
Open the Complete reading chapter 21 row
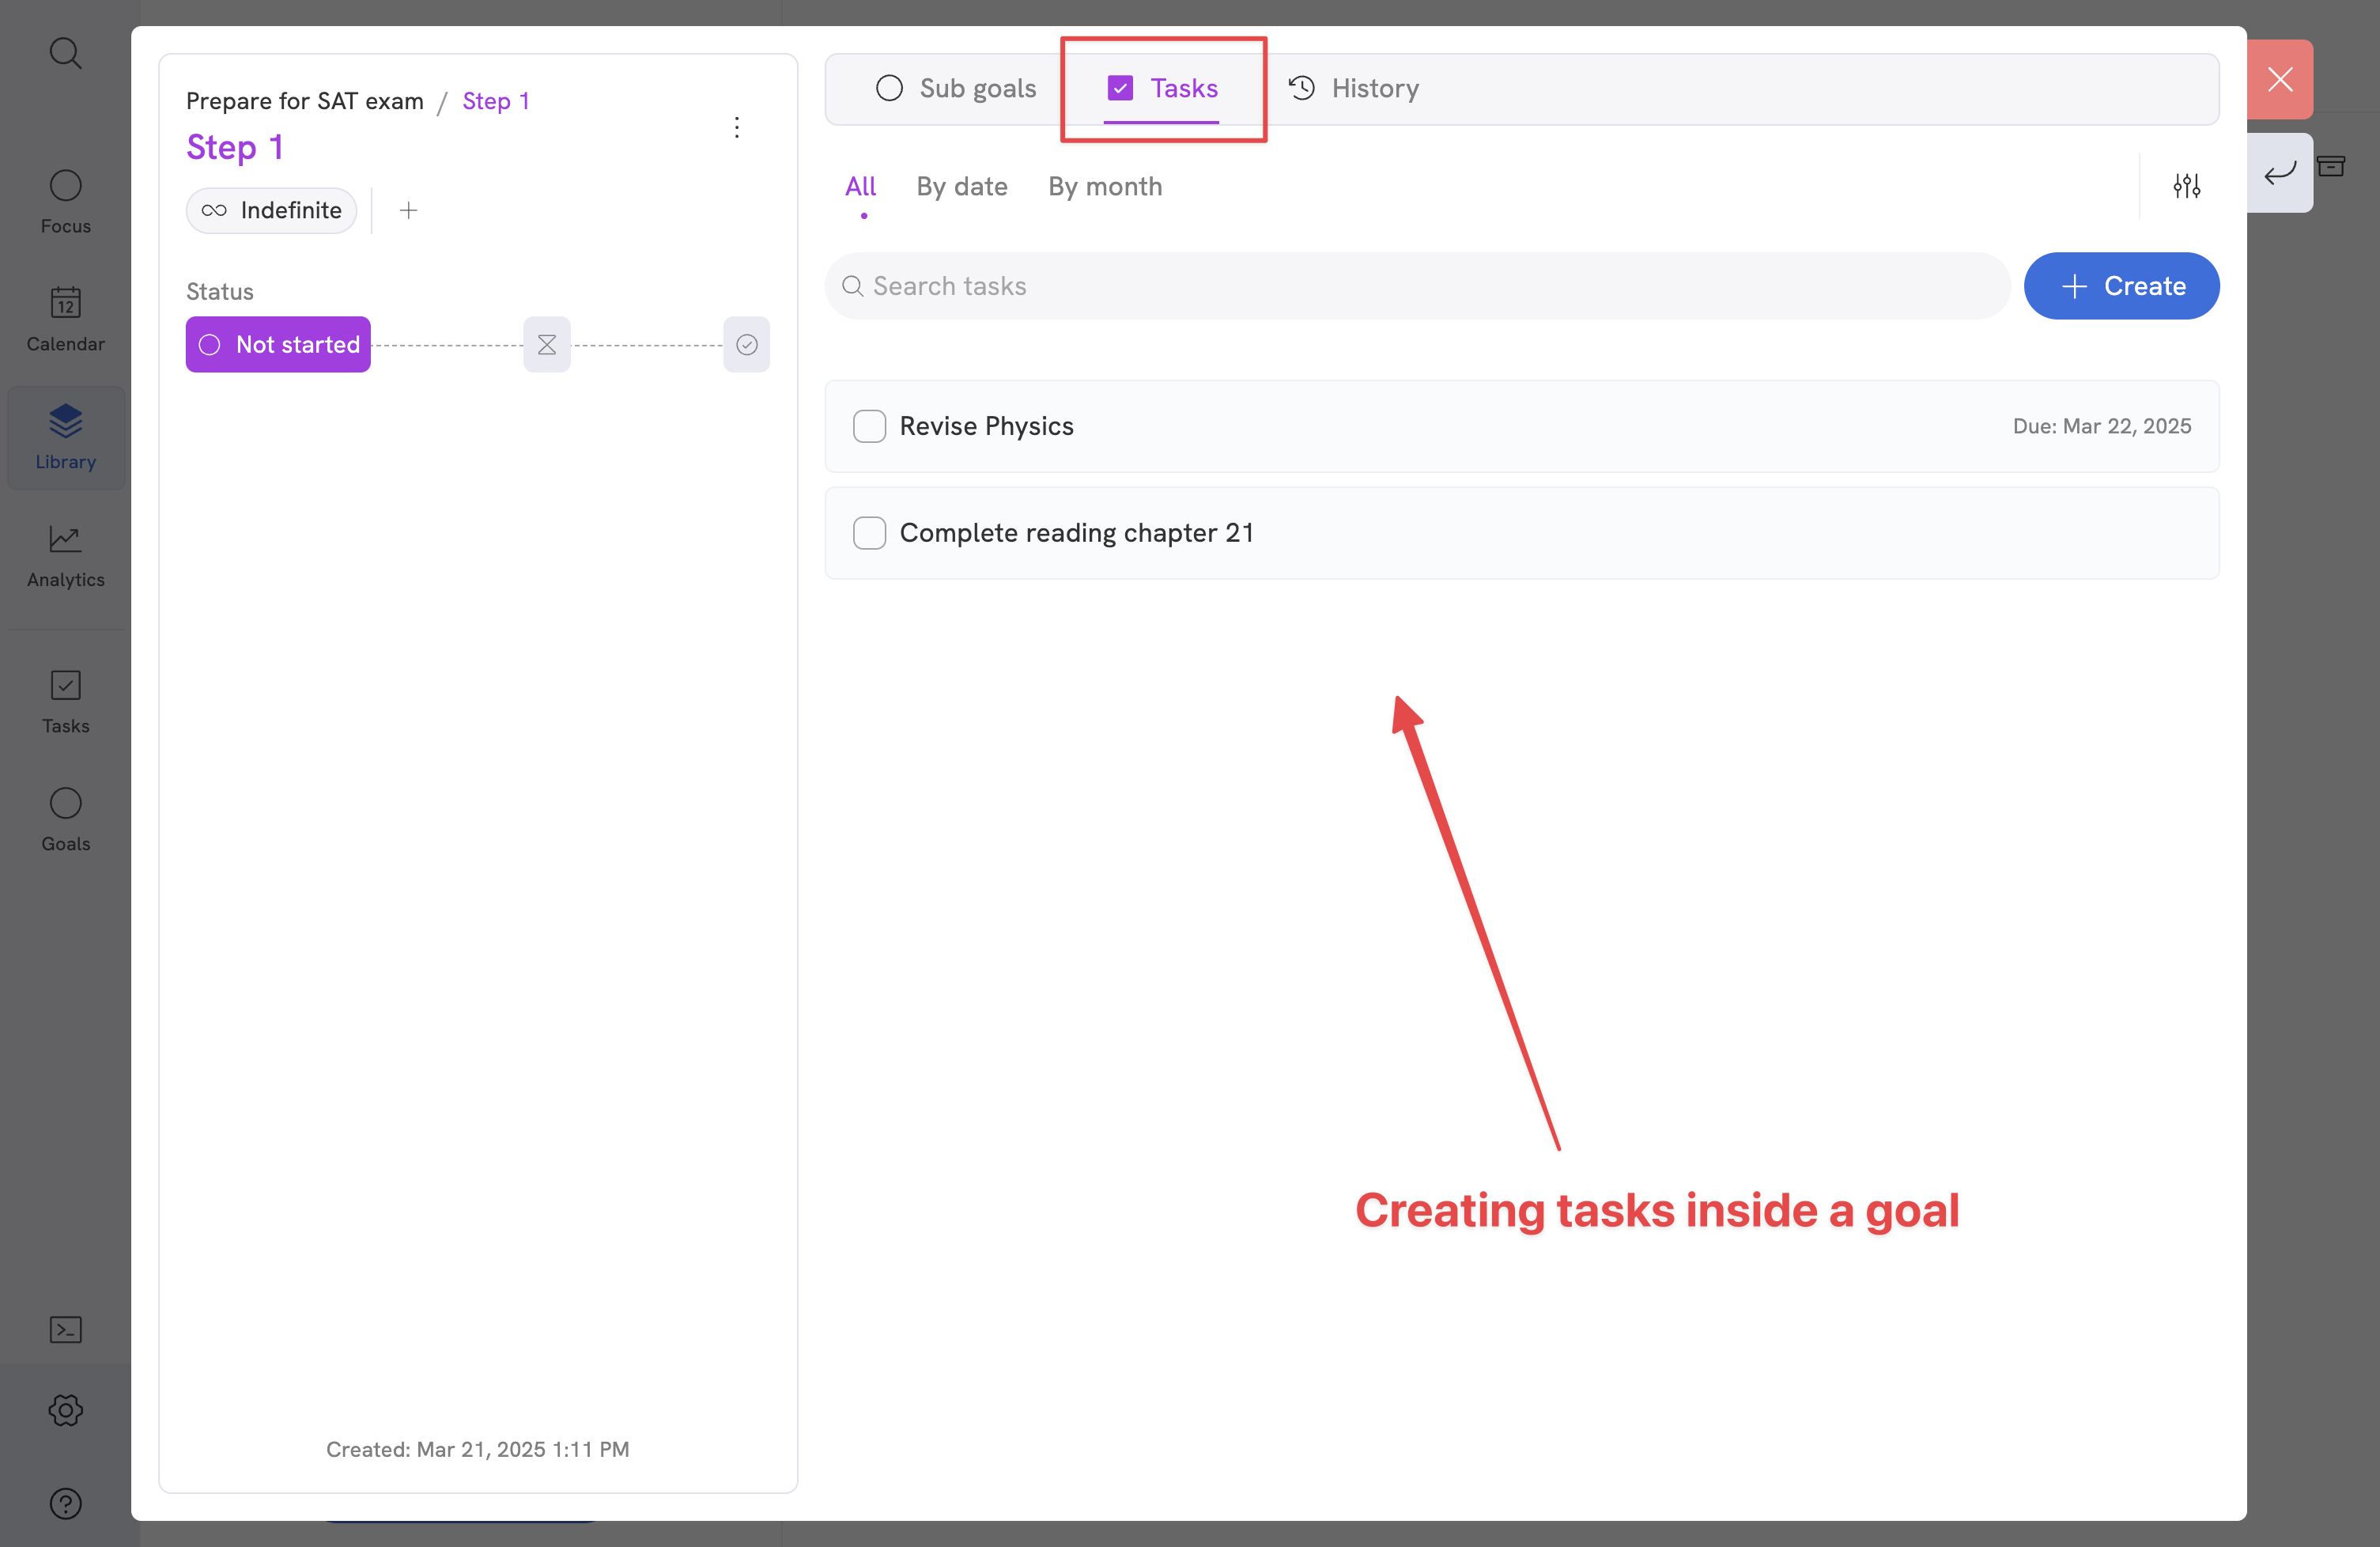coord(1521,533)
